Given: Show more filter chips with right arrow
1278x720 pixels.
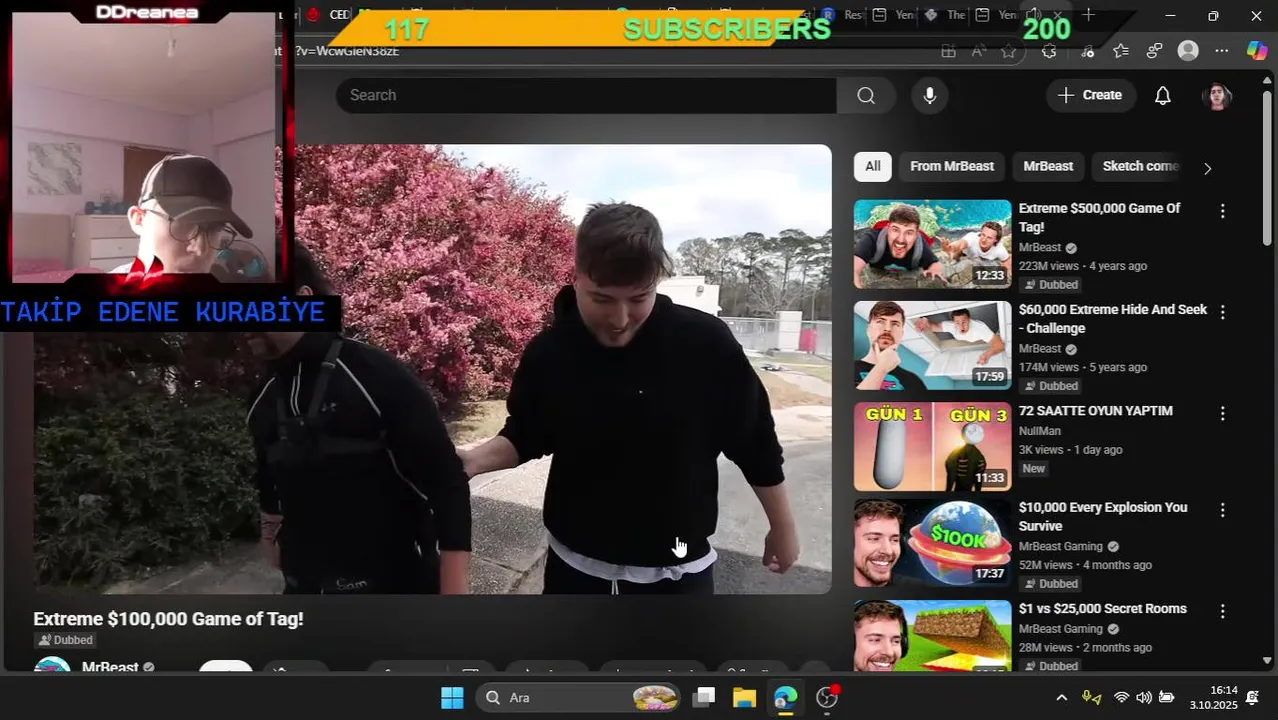Looking at the screenshot, I should 1207,168.
